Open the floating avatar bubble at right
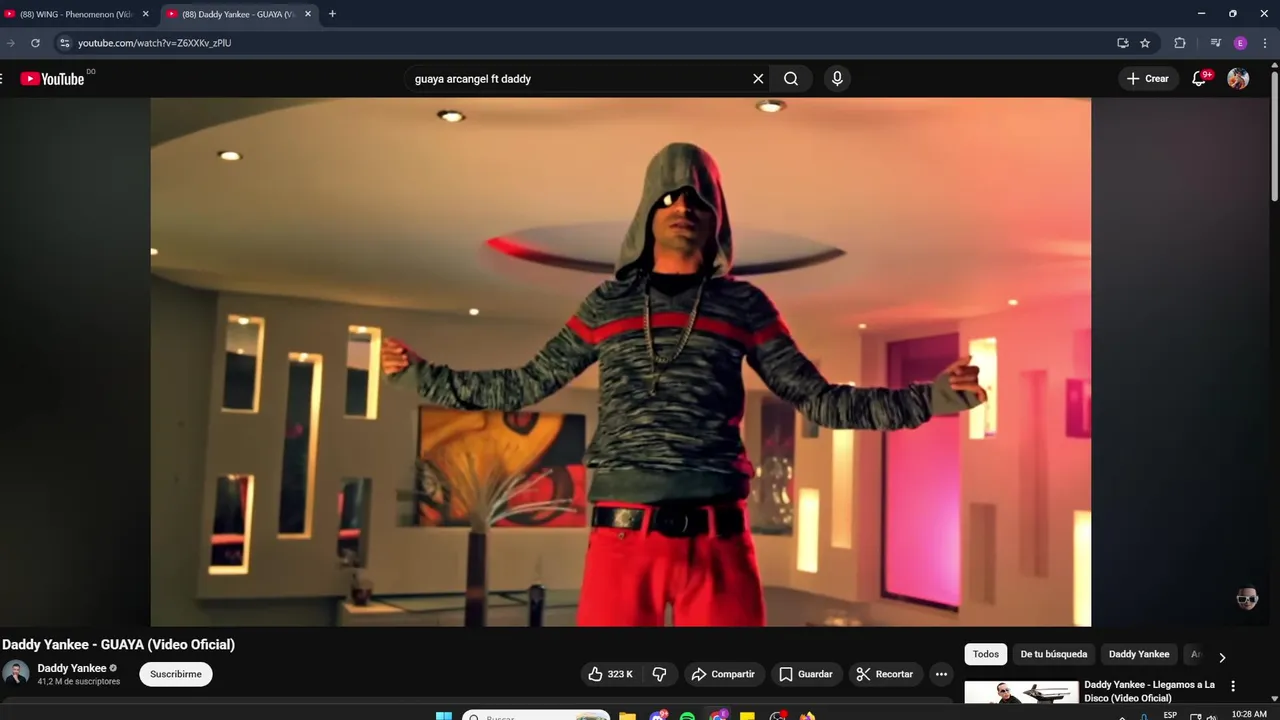This screenshot has width=1280, height=720. coord(1246,599)
